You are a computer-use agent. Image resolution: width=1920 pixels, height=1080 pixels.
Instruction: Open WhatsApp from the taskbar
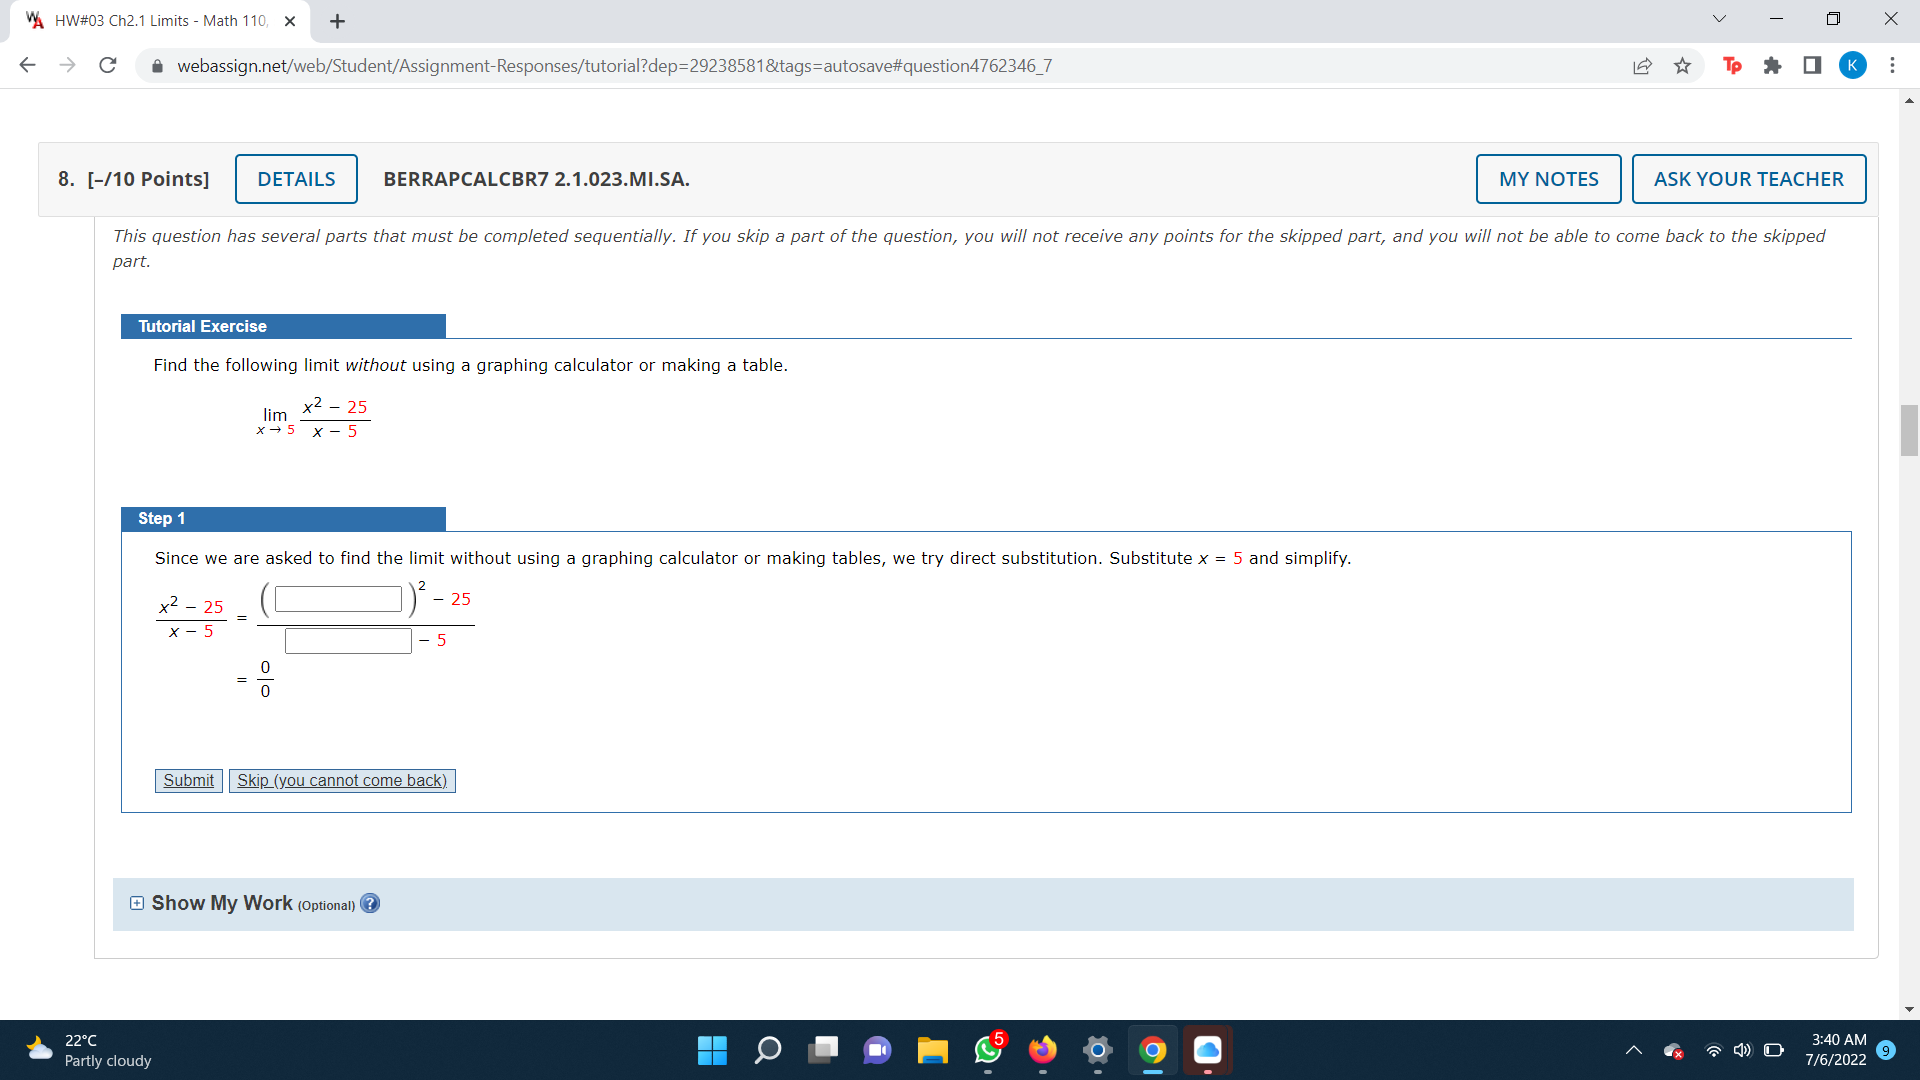(988, 1050)
